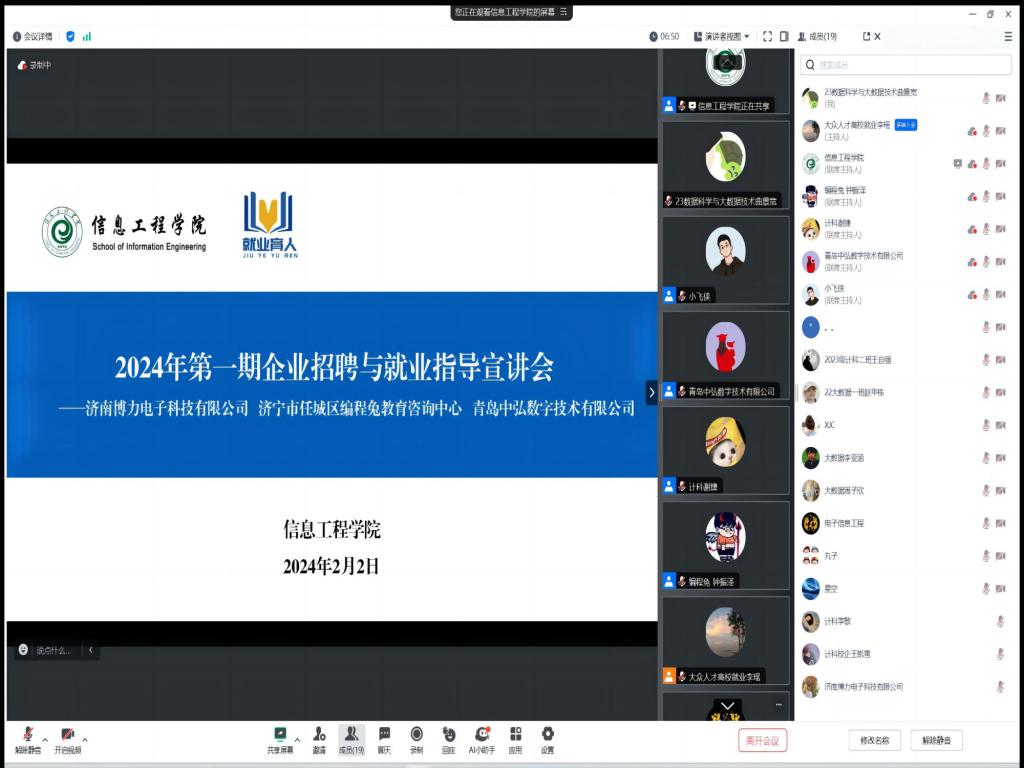Viewport: 1024px width, 768px height.
Task: Open the 回应 reactions icon
Action: click(x=449, y=739)
